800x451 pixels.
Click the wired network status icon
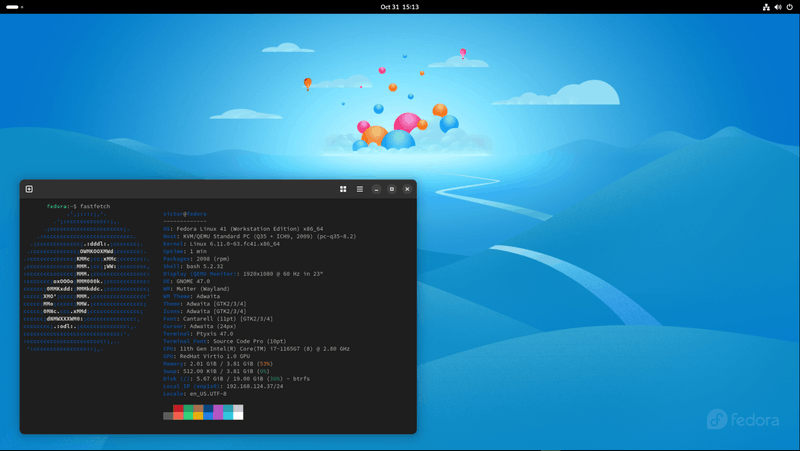click(x=766, y=7)
